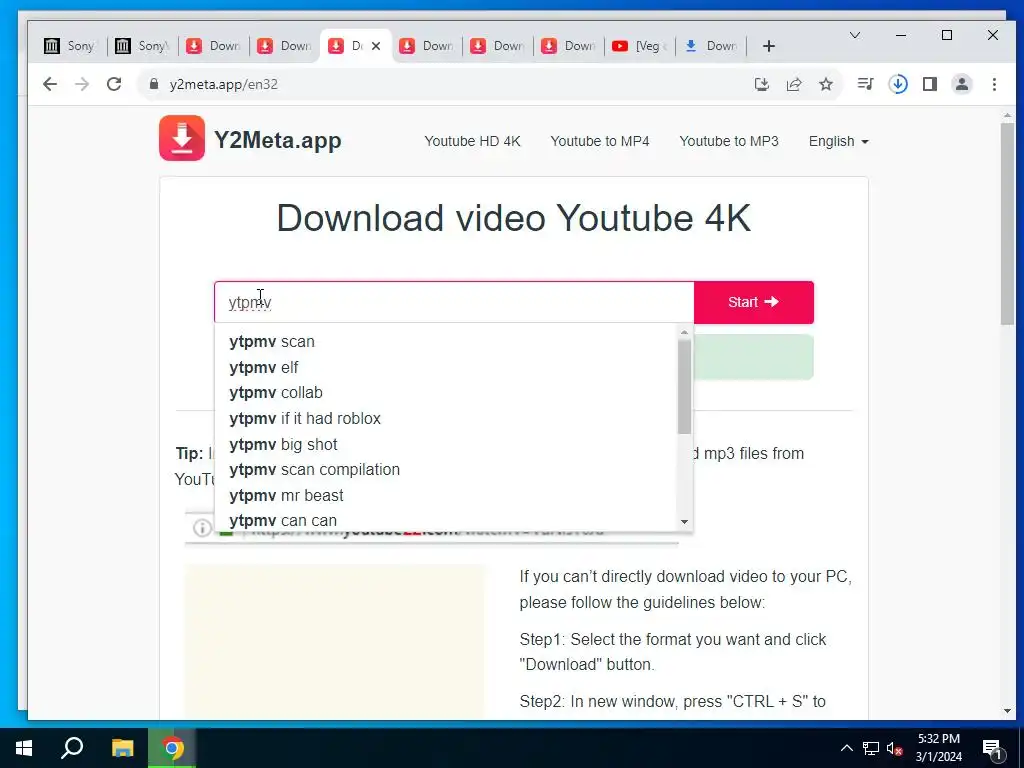1024x768 pixels.
Task: Toggle the browser side panel
Action: click(x=930, y=84)
